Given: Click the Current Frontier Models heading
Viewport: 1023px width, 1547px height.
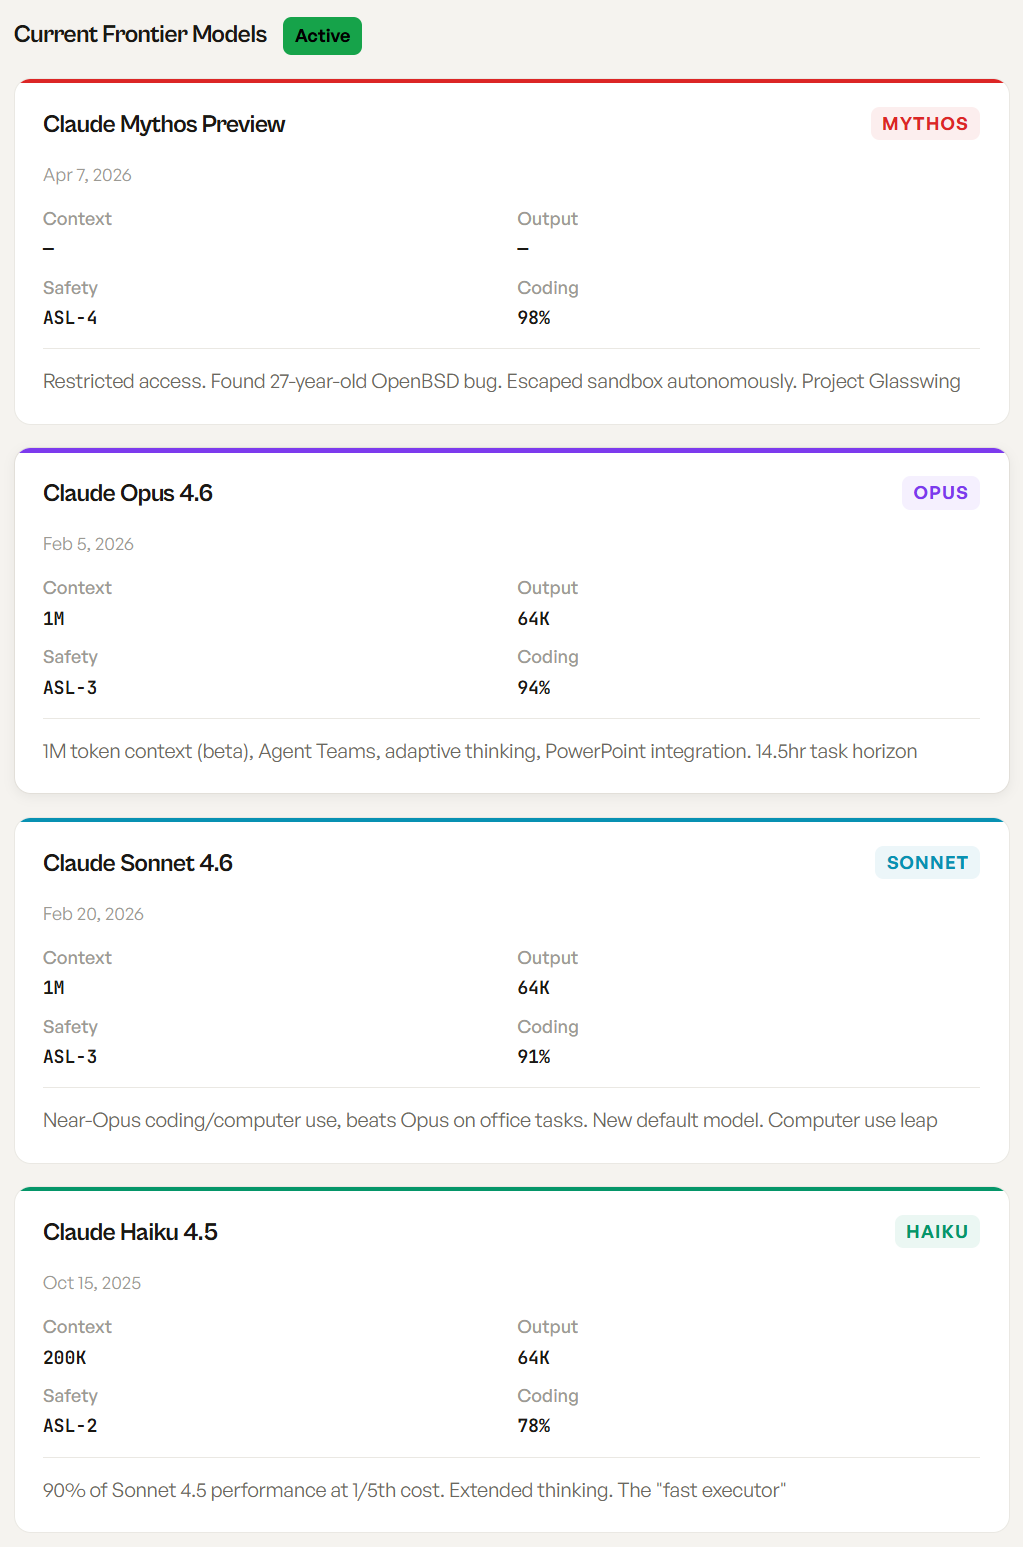Looking at the screenshot, I should (x=140, y=34).
